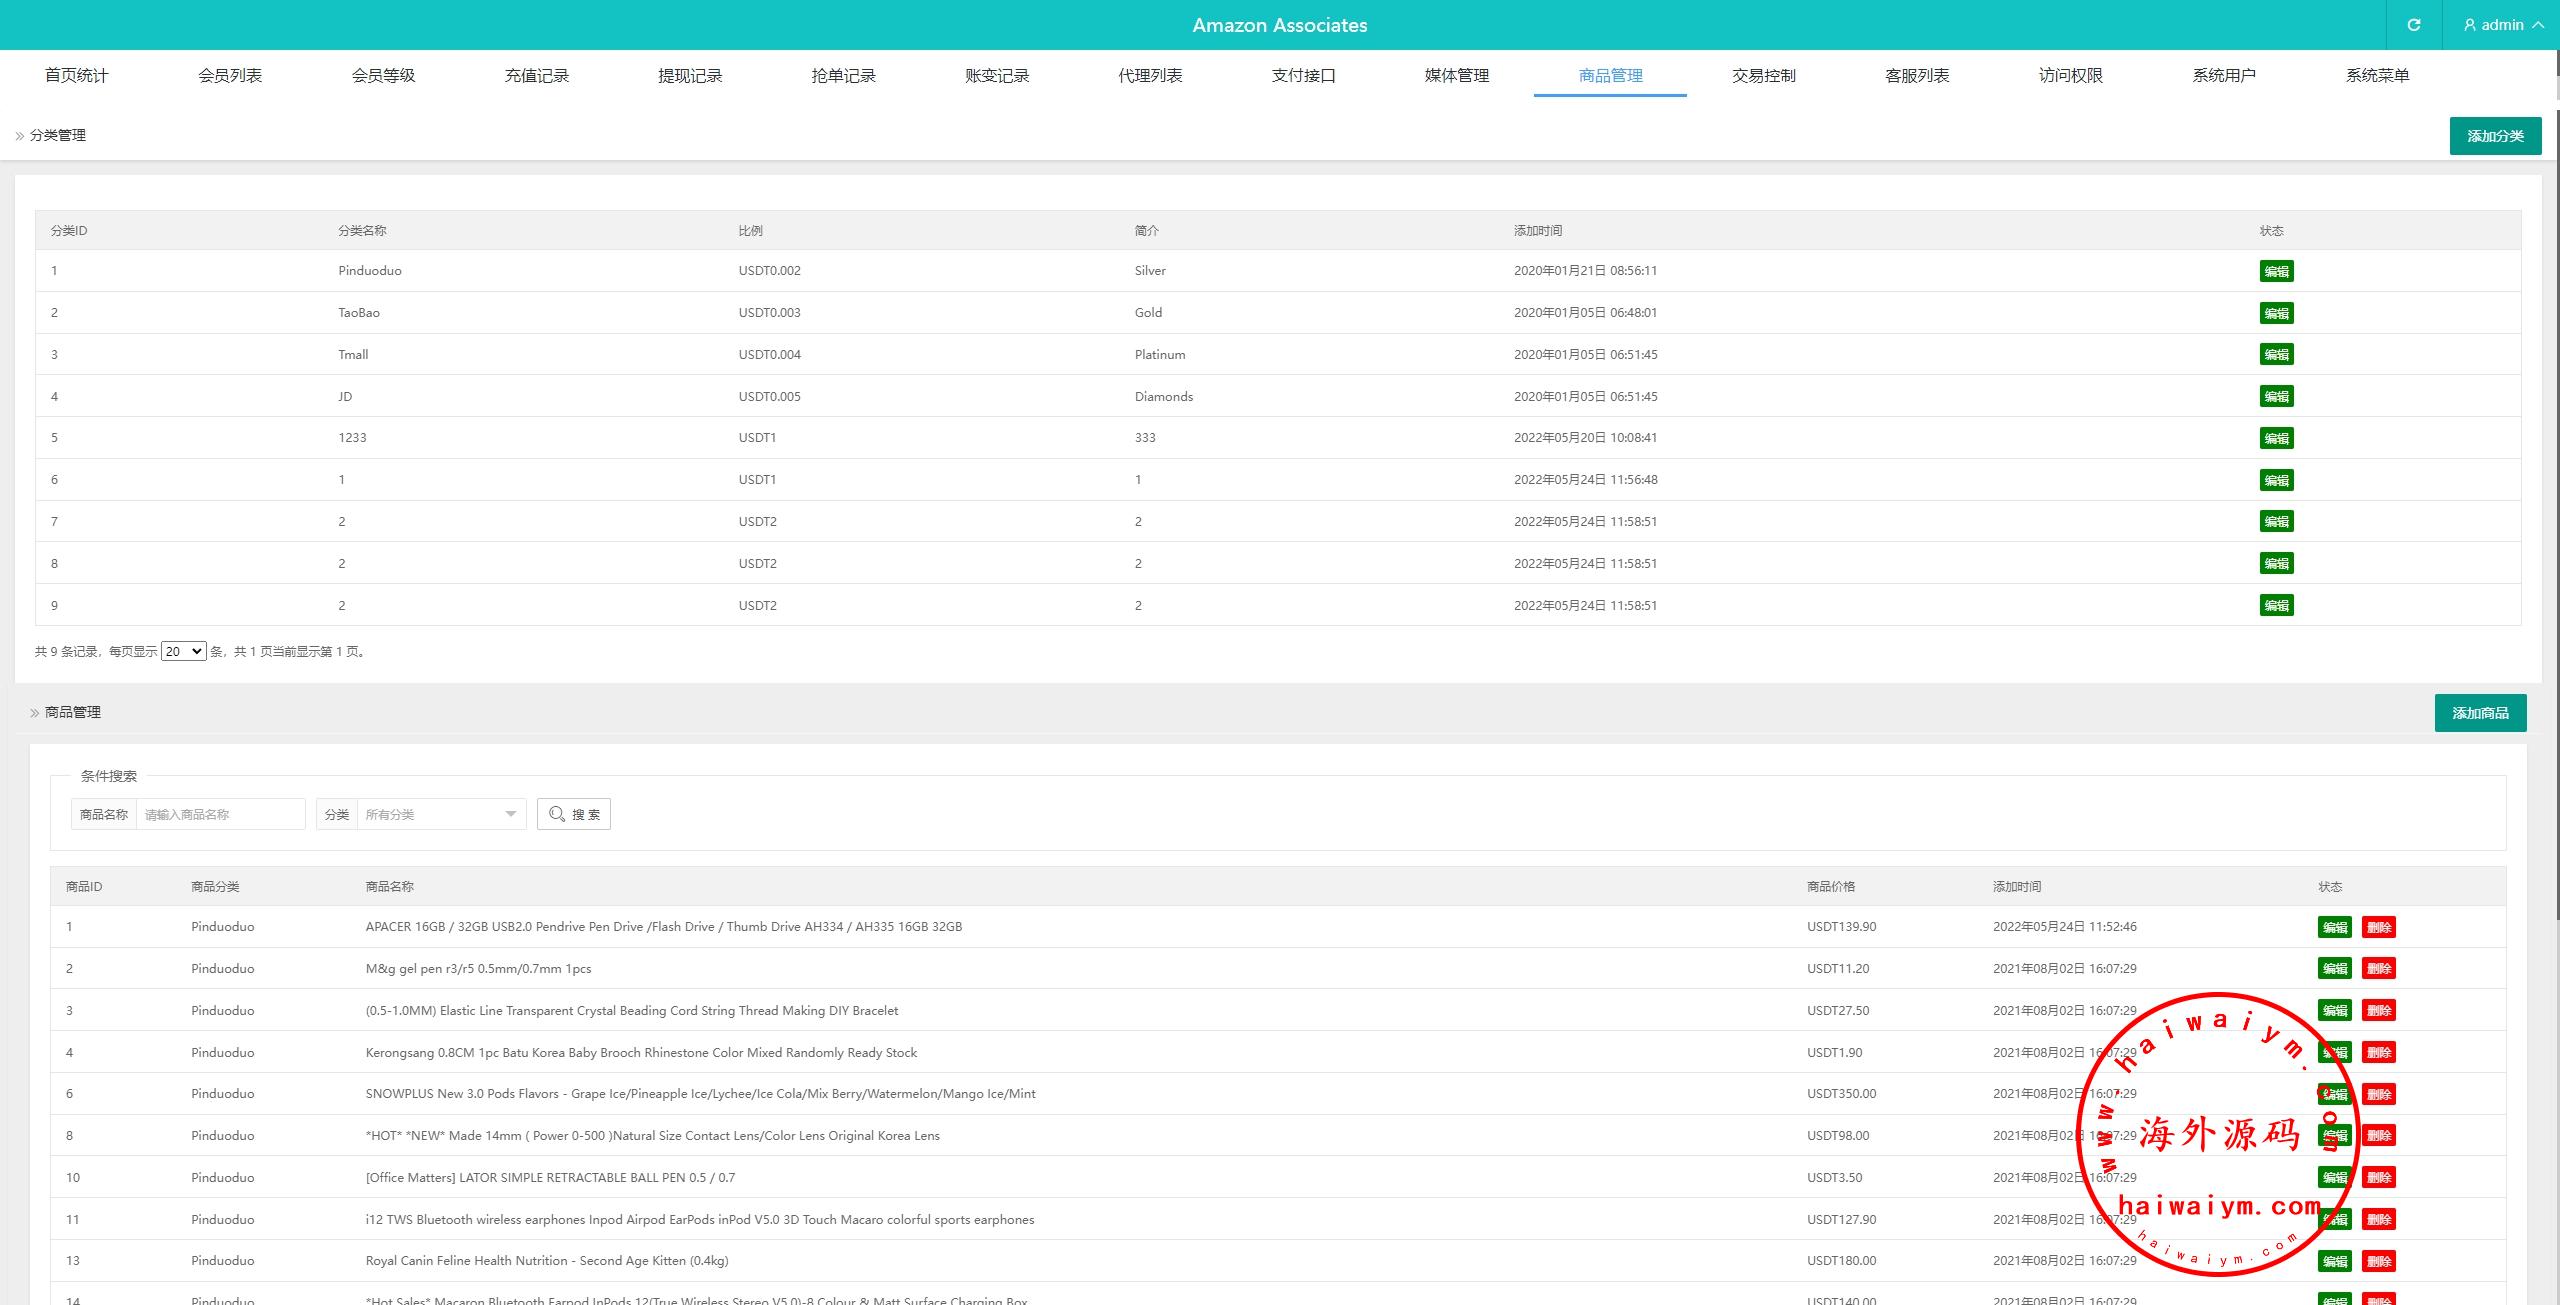This screenshot has height=1305, width=2560.
Task: Click the 添加商品 button
Action: point(2479,713)
